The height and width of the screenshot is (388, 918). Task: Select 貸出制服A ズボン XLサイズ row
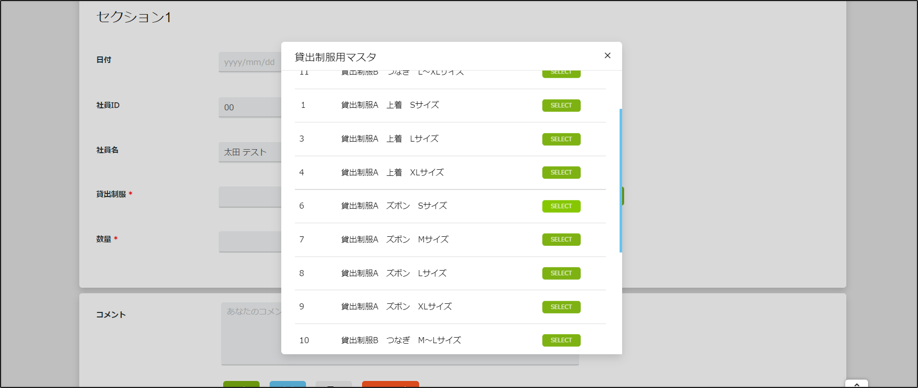pyautogui.click(x=561, y=307)
